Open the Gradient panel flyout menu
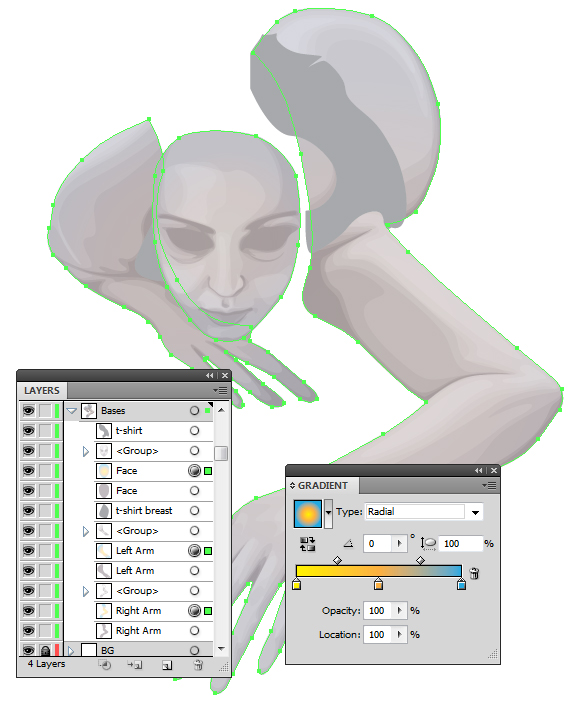 tap(489, 485)
